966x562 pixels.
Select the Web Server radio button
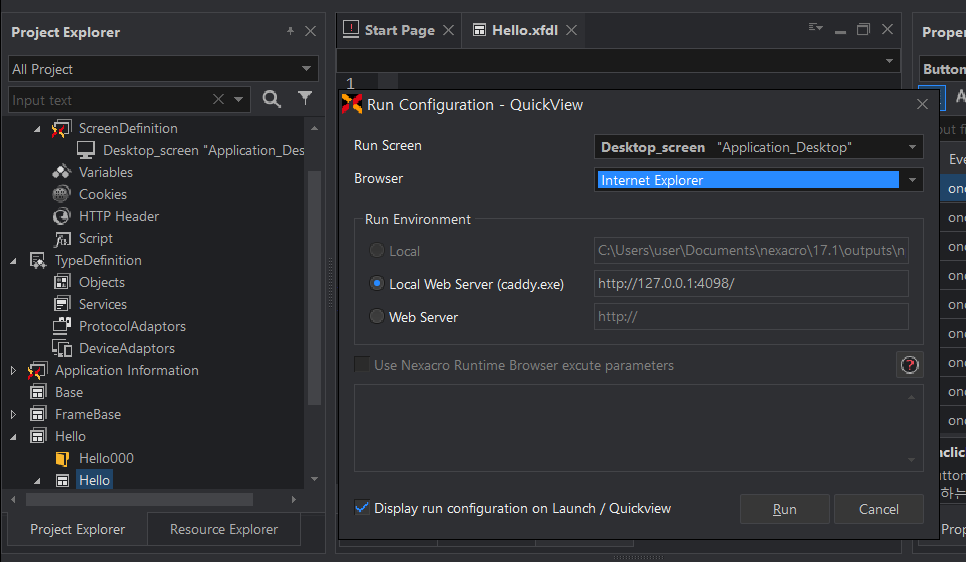(x=376, y=316)
